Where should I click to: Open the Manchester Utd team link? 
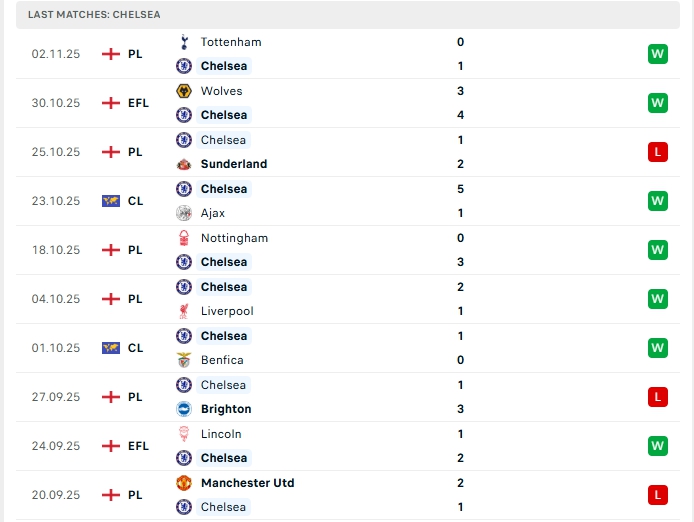coord(247,483)
